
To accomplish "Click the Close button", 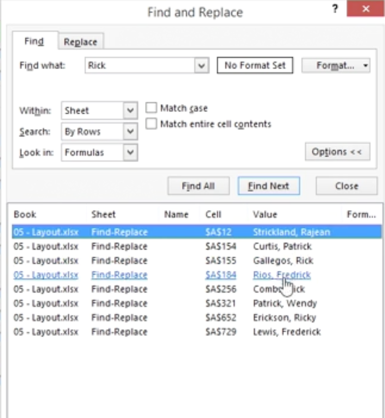I will [347, 186].
